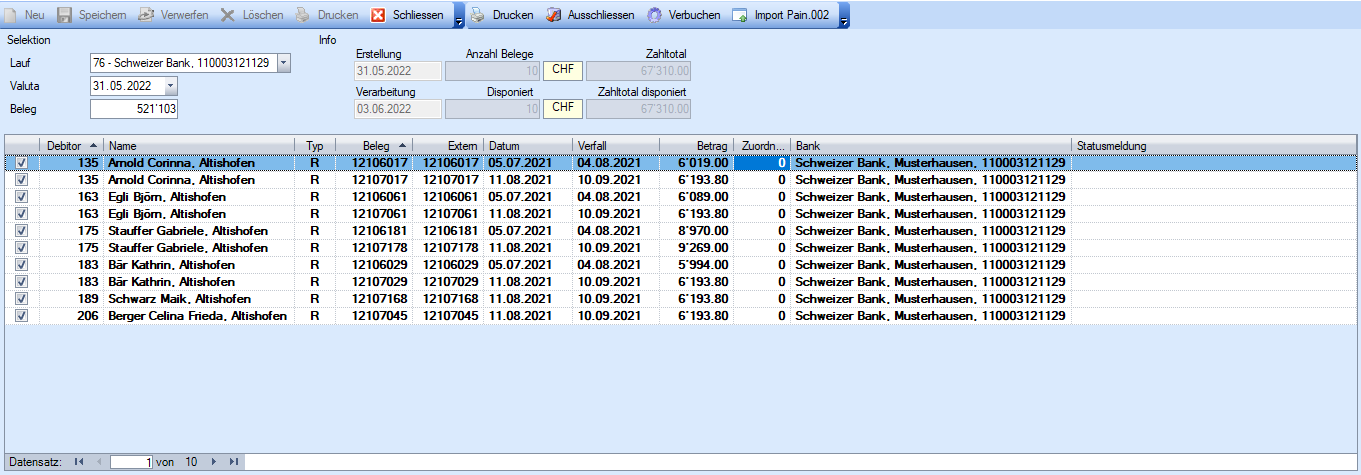
Task: Go to the last record in navigator
Action: [x=233, y=462]
